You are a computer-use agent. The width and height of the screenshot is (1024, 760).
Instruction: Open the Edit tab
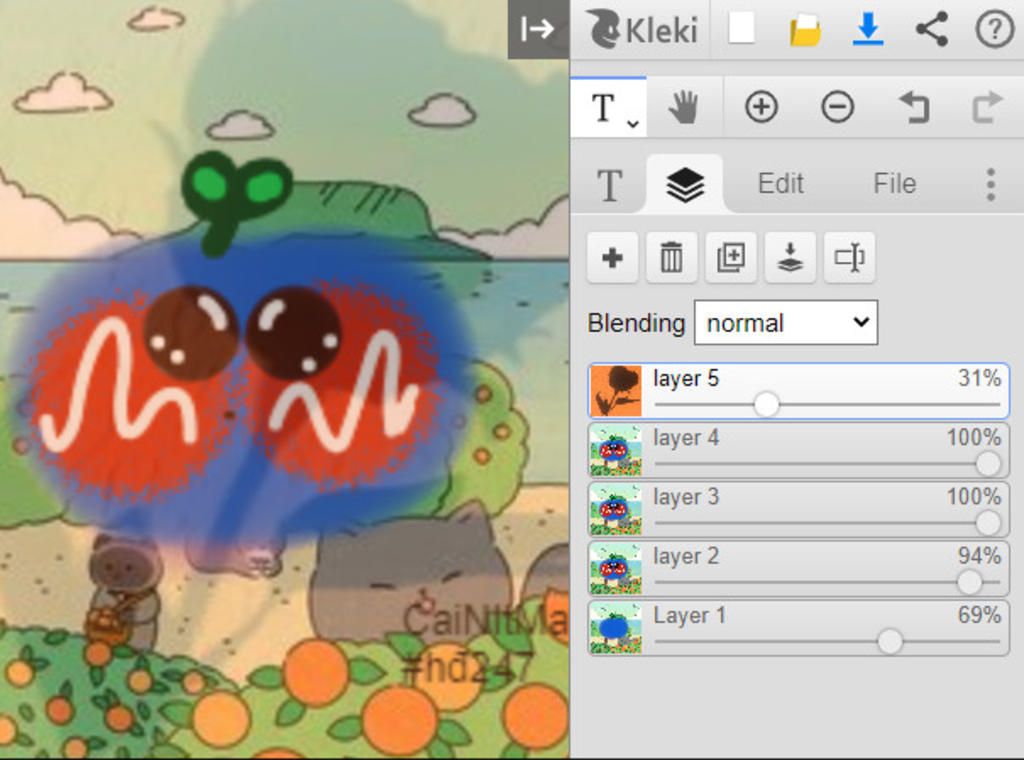pyautogui.click(x=780, y=183)
